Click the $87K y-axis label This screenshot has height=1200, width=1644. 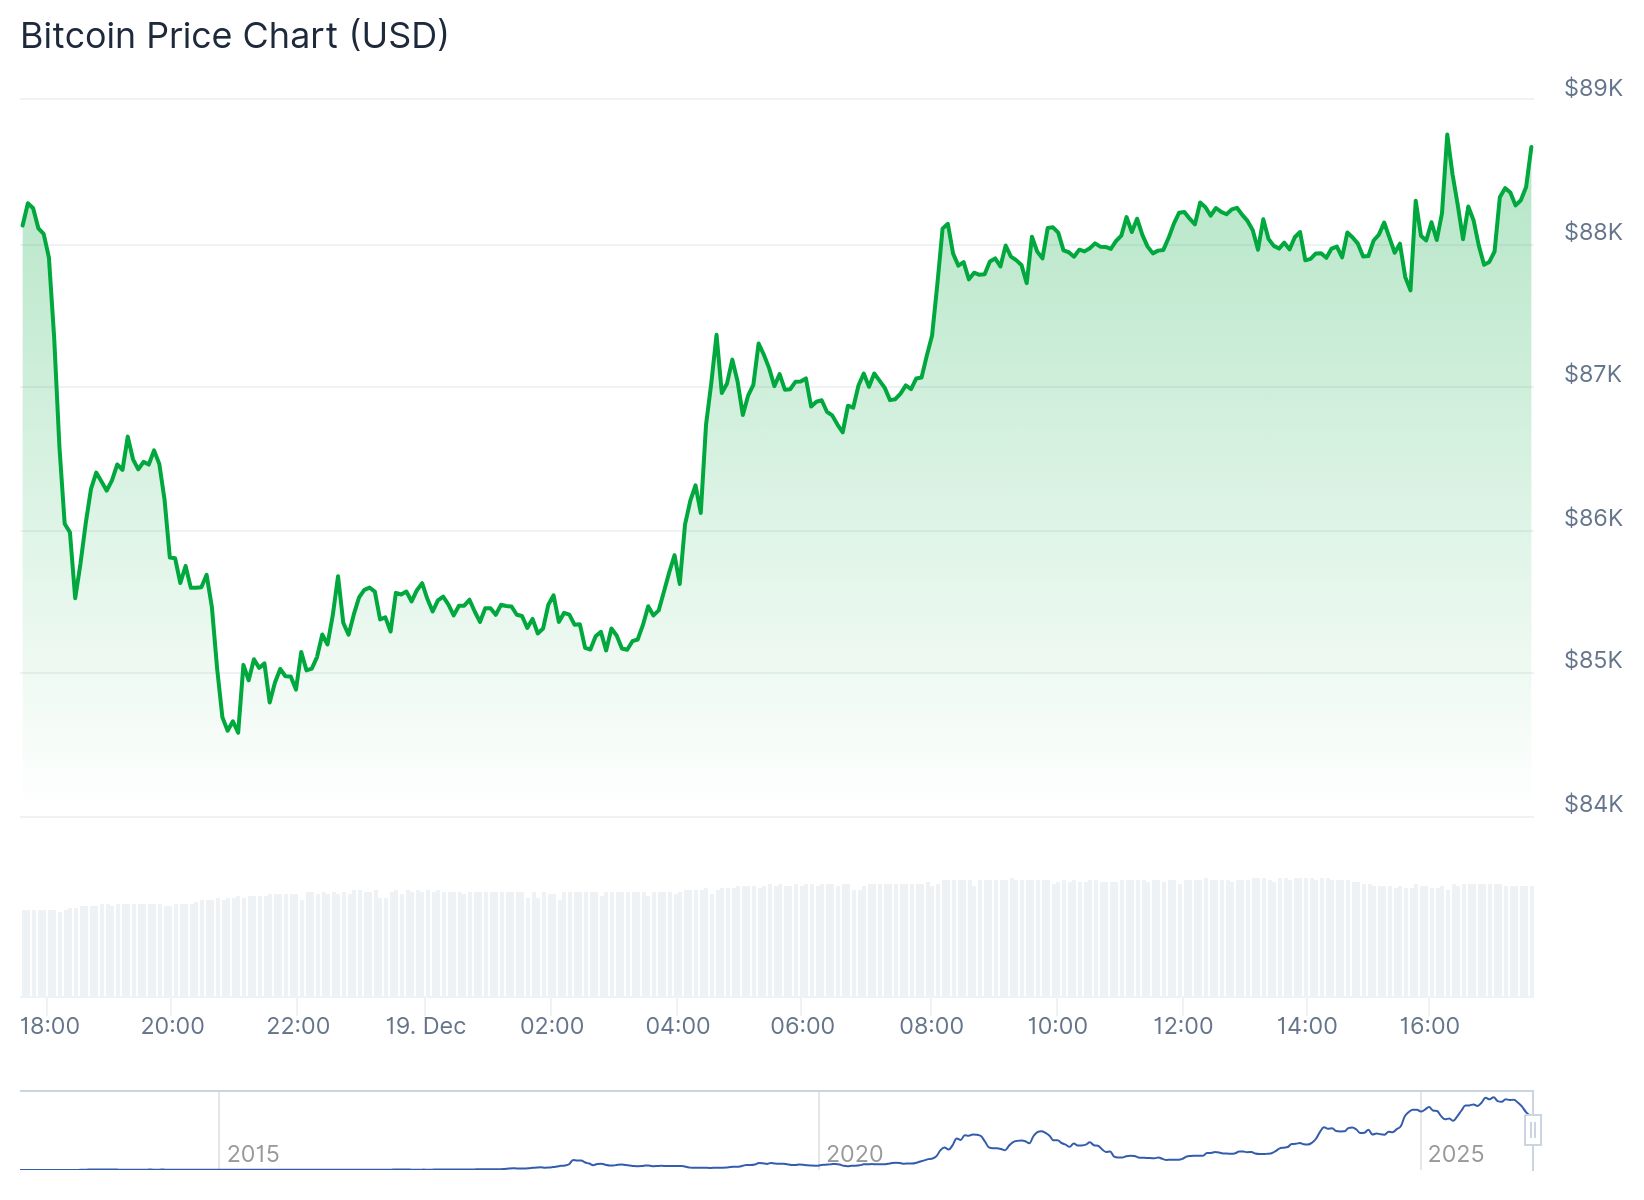click(x=1593, y=374)
